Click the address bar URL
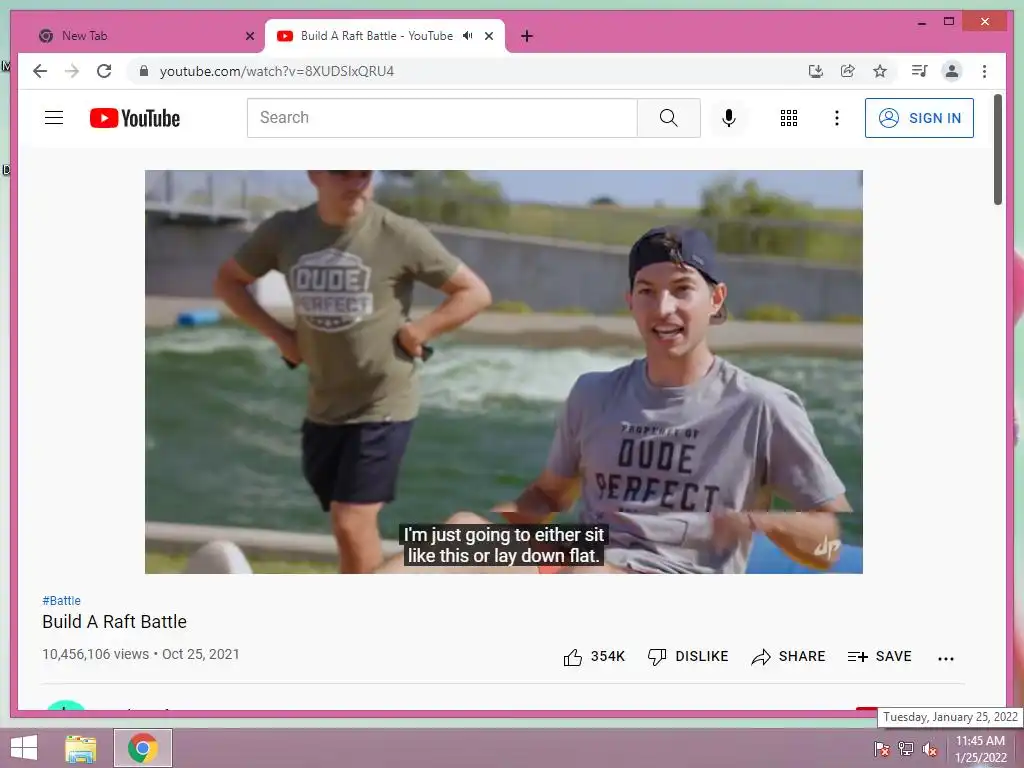 click(x=277, y=71)
